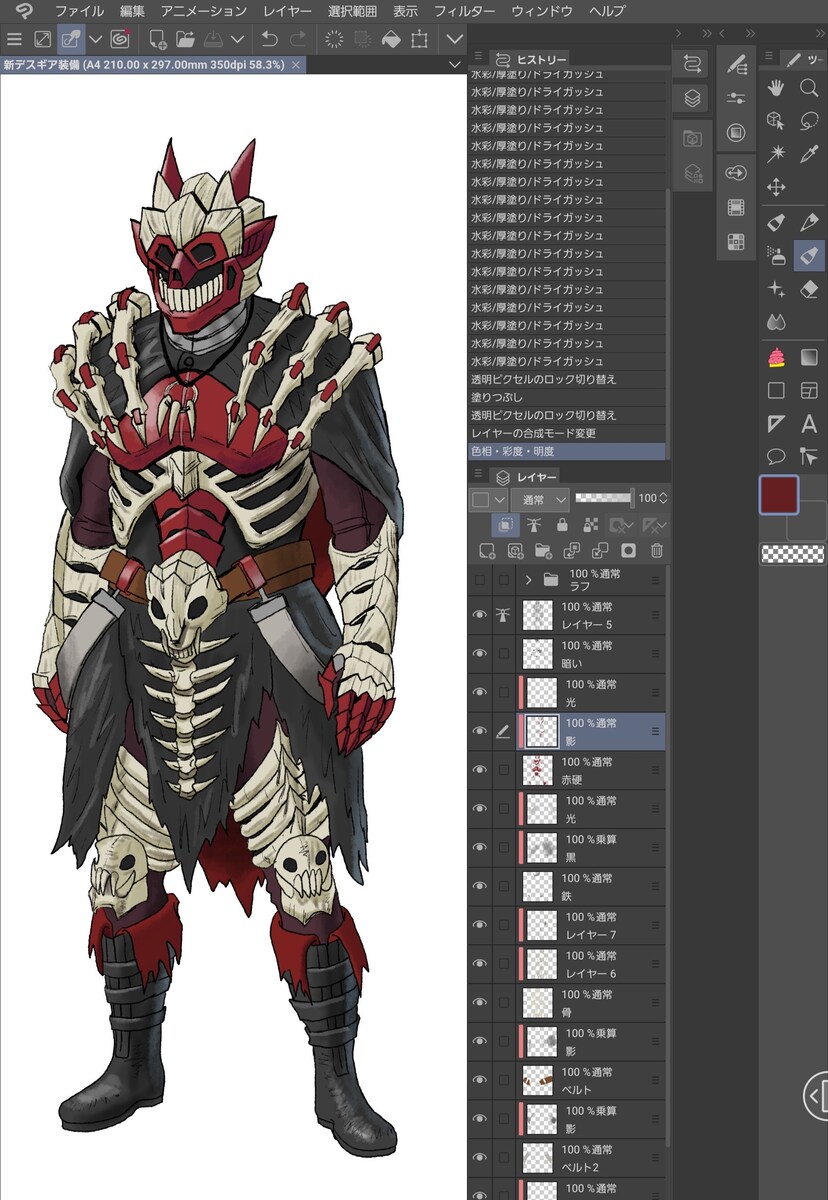
Task: Select the dark red main color swatch
Action: tap(779, 495)
